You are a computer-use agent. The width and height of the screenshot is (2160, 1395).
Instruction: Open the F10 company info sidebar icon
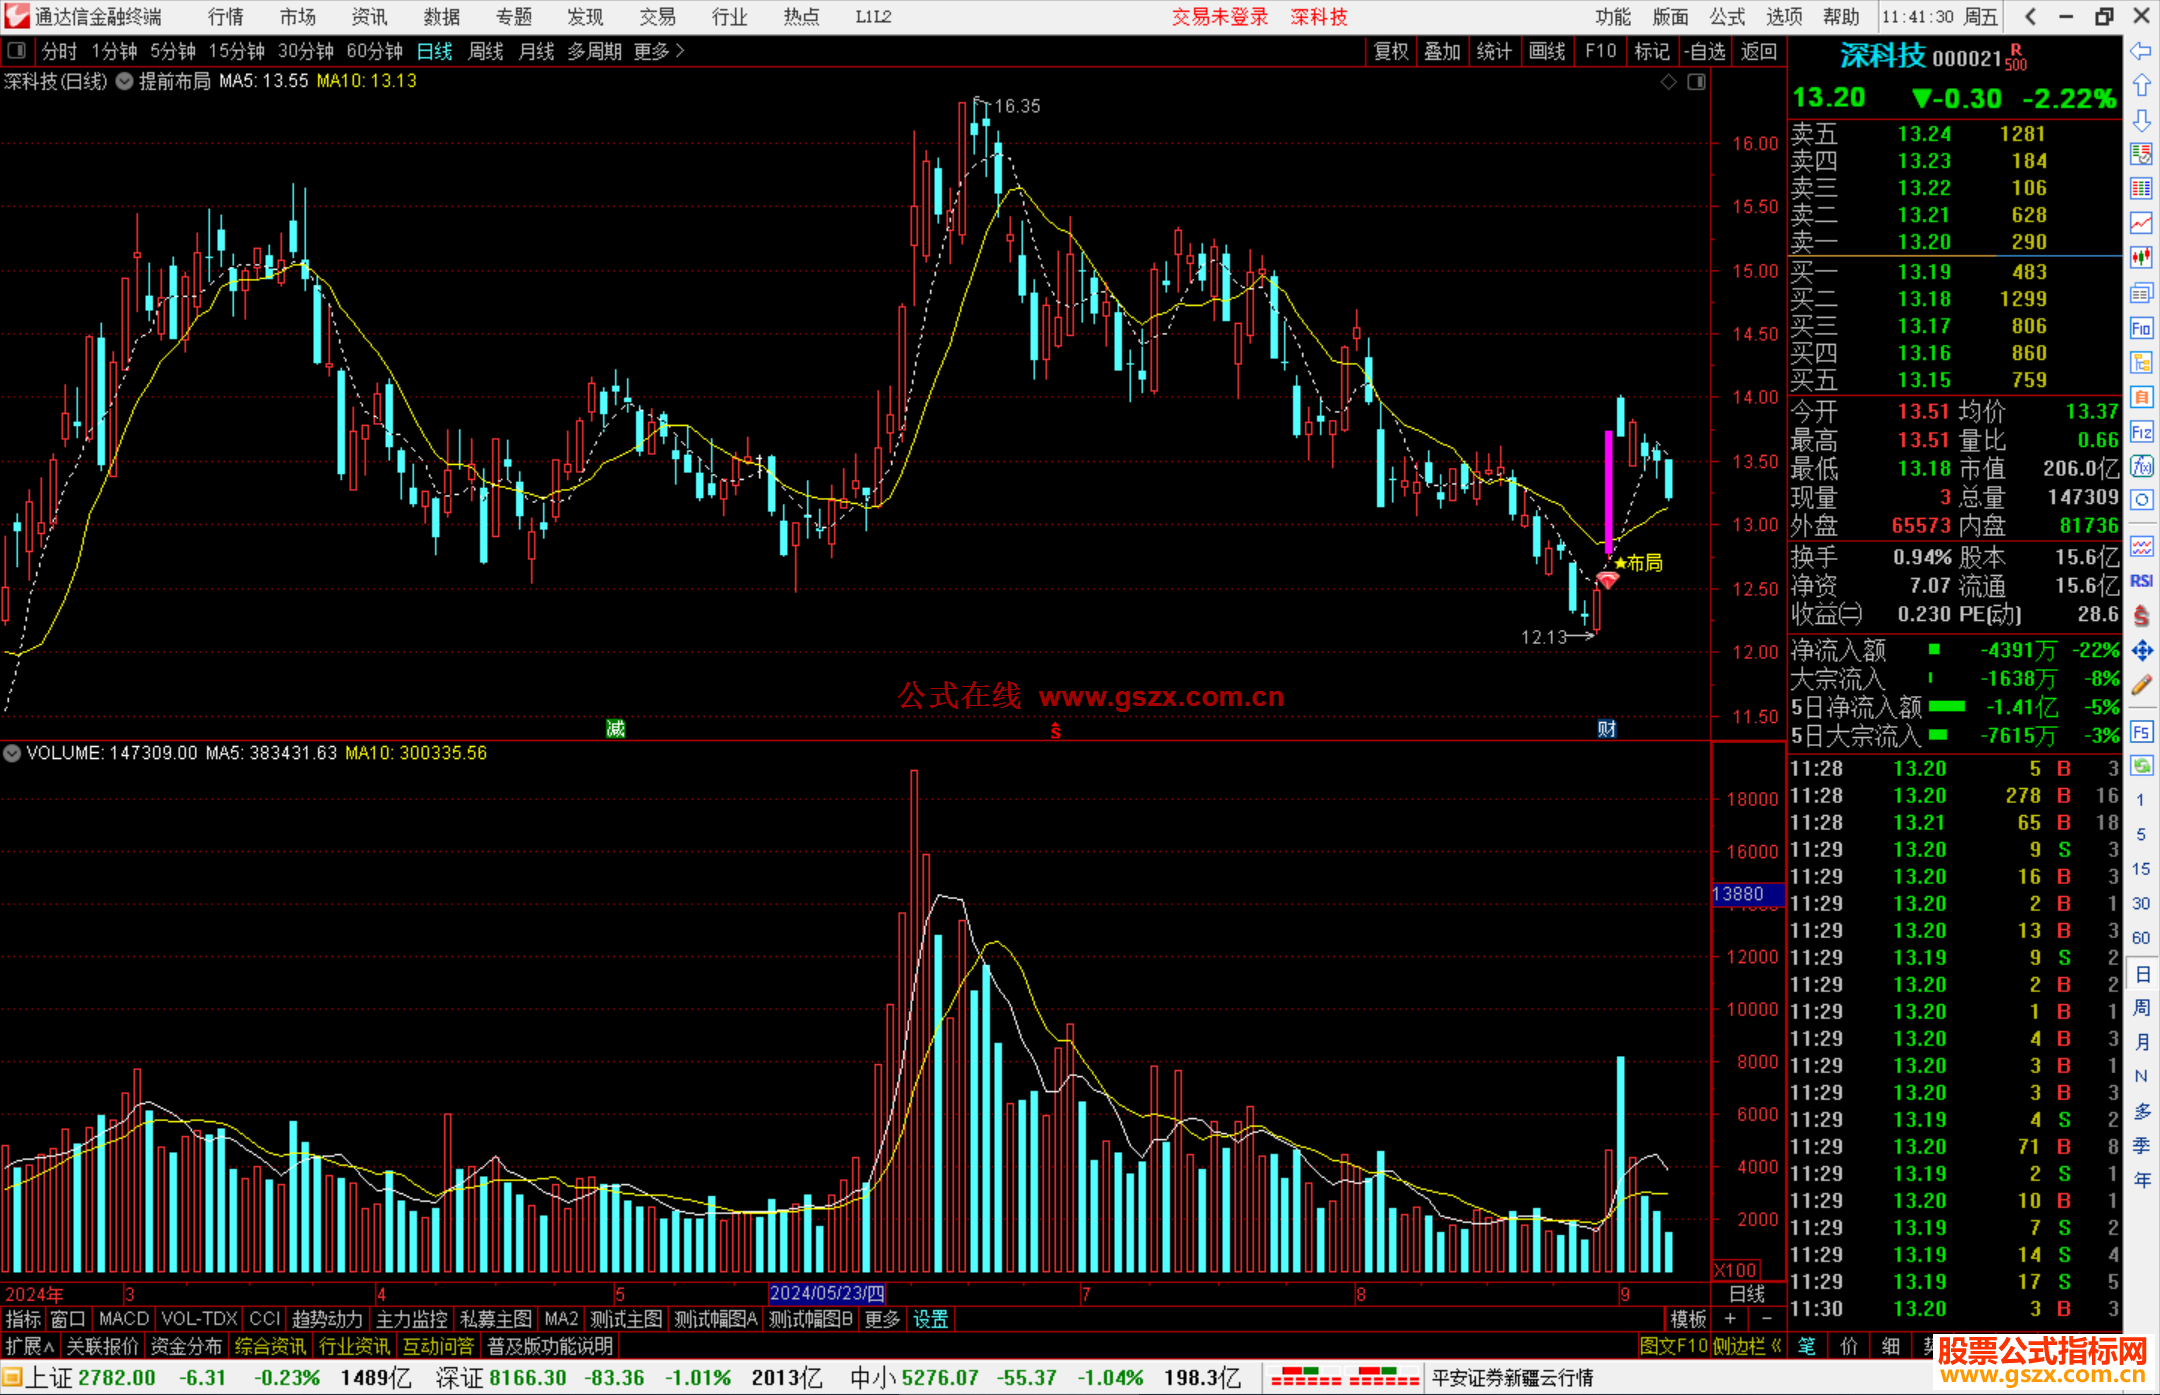pyautogui.click(x=2141, y=328)
